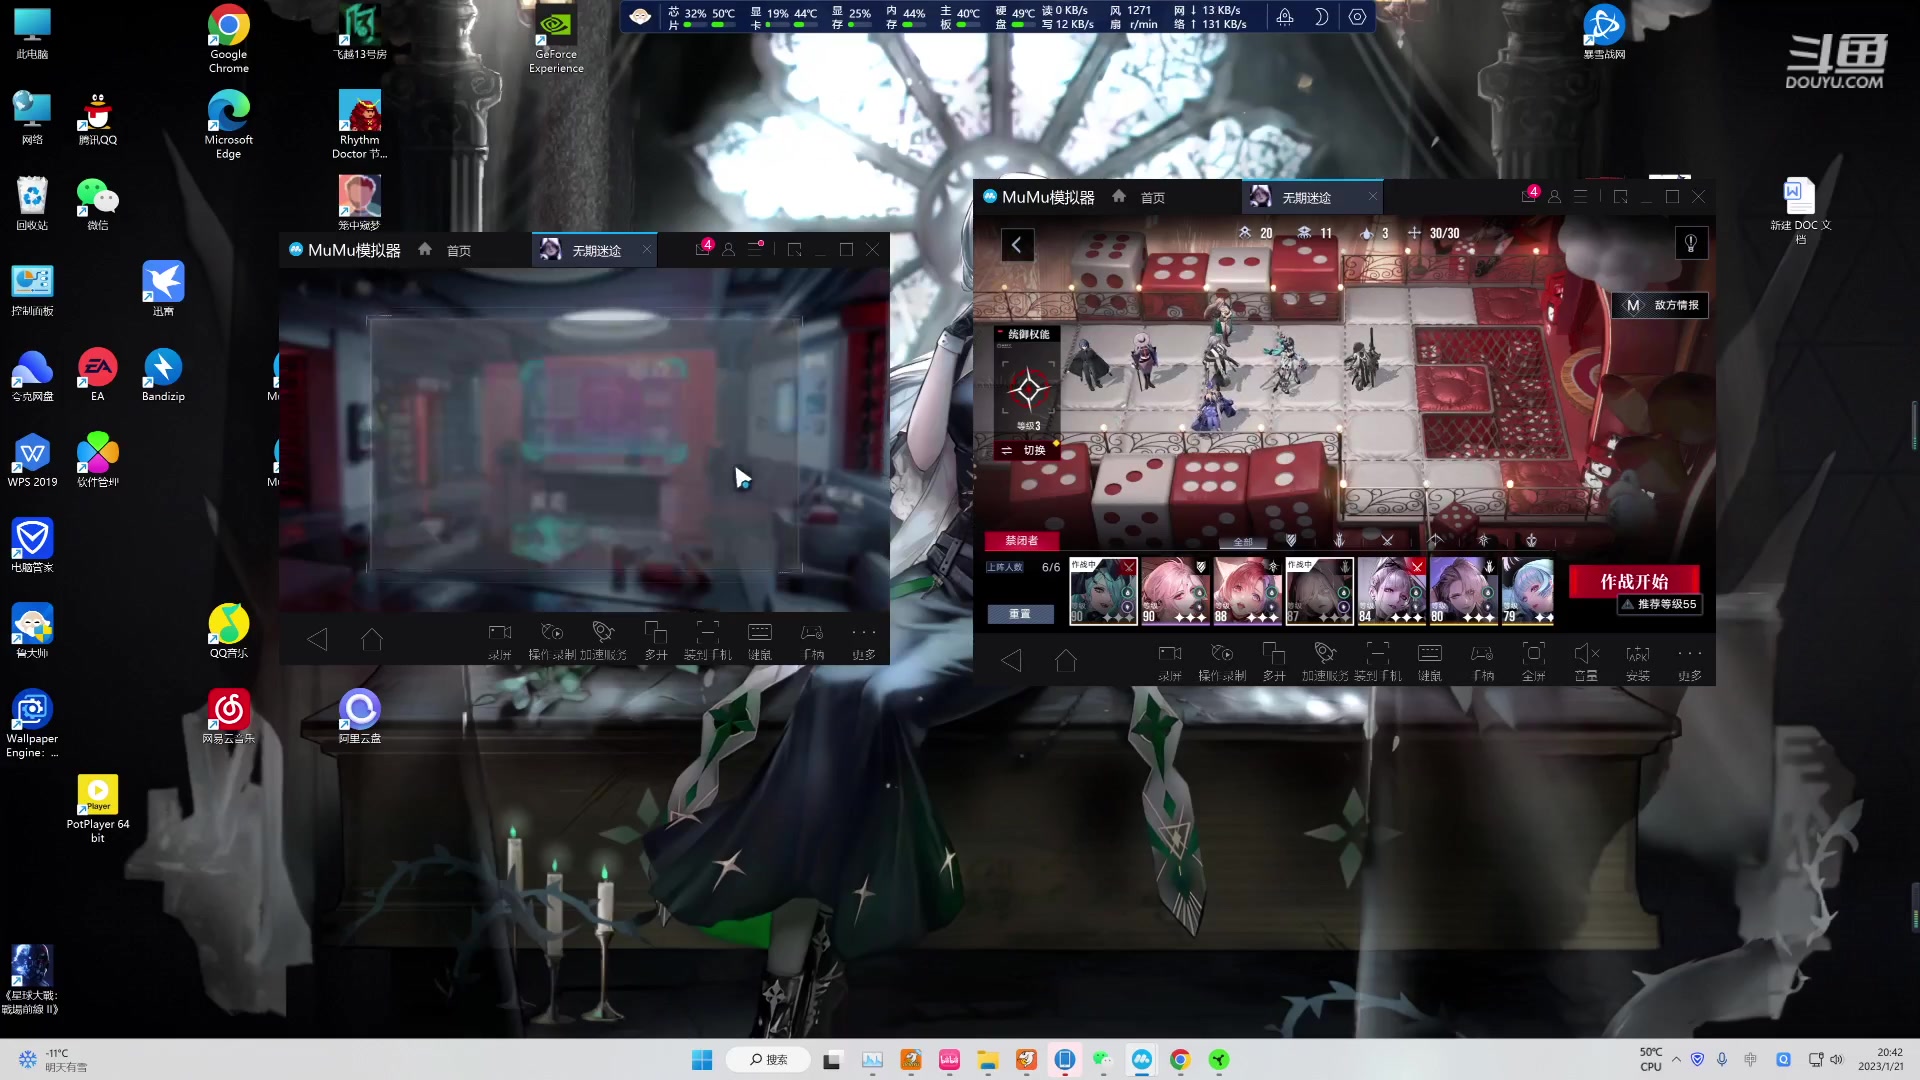Click screen record icon in right MuMu window

pos(1170,662)
